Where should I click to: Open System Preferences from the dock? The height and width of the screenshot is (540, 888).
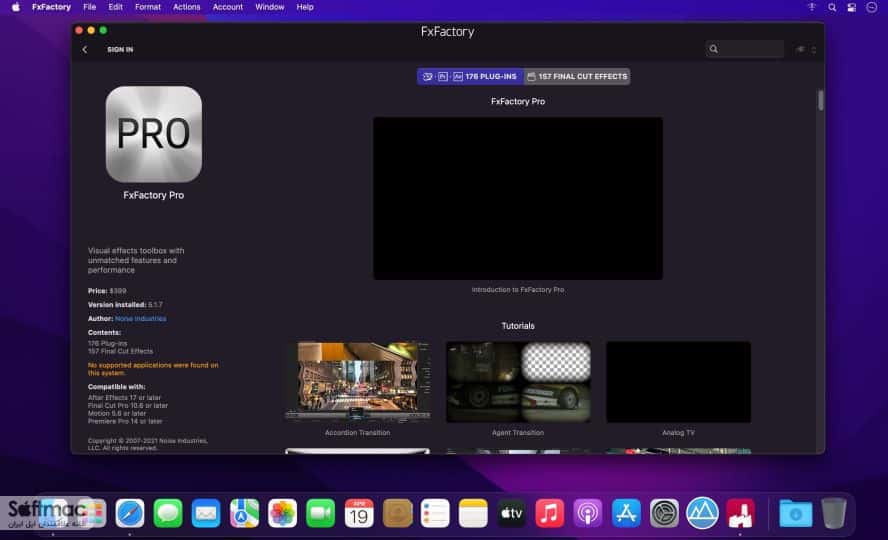[x=664, y=513]
